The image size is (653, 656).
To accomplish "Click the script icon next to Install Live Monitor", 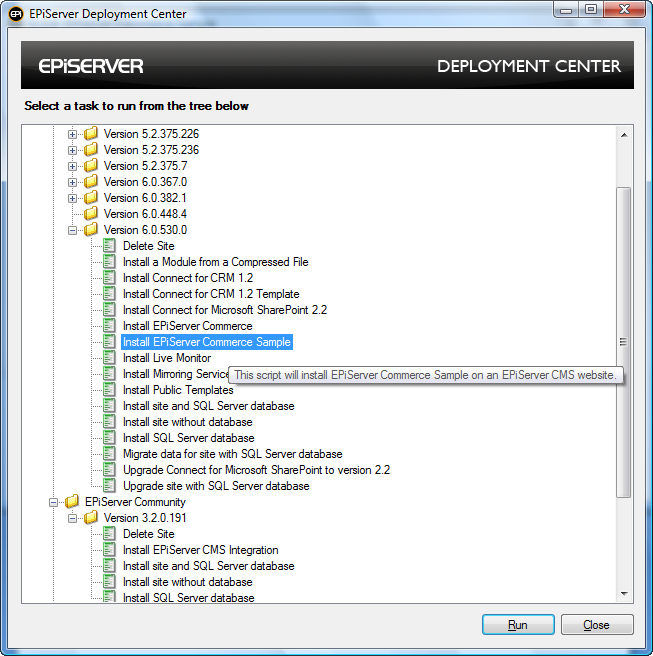I will [x=110, y=358].
